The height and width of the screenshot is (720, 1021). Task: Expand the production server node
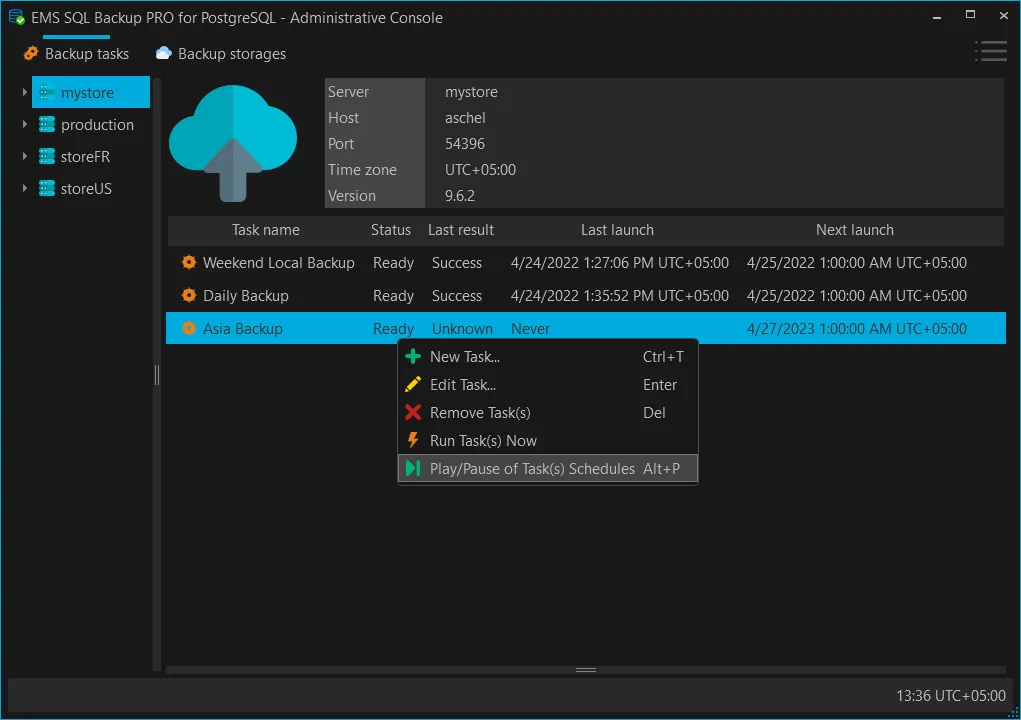coord(24,125)
